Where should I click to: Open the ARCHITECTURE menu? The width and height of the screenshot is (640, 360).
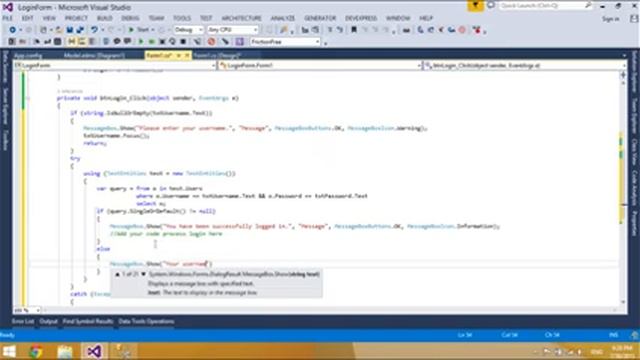tap(242, 18)
